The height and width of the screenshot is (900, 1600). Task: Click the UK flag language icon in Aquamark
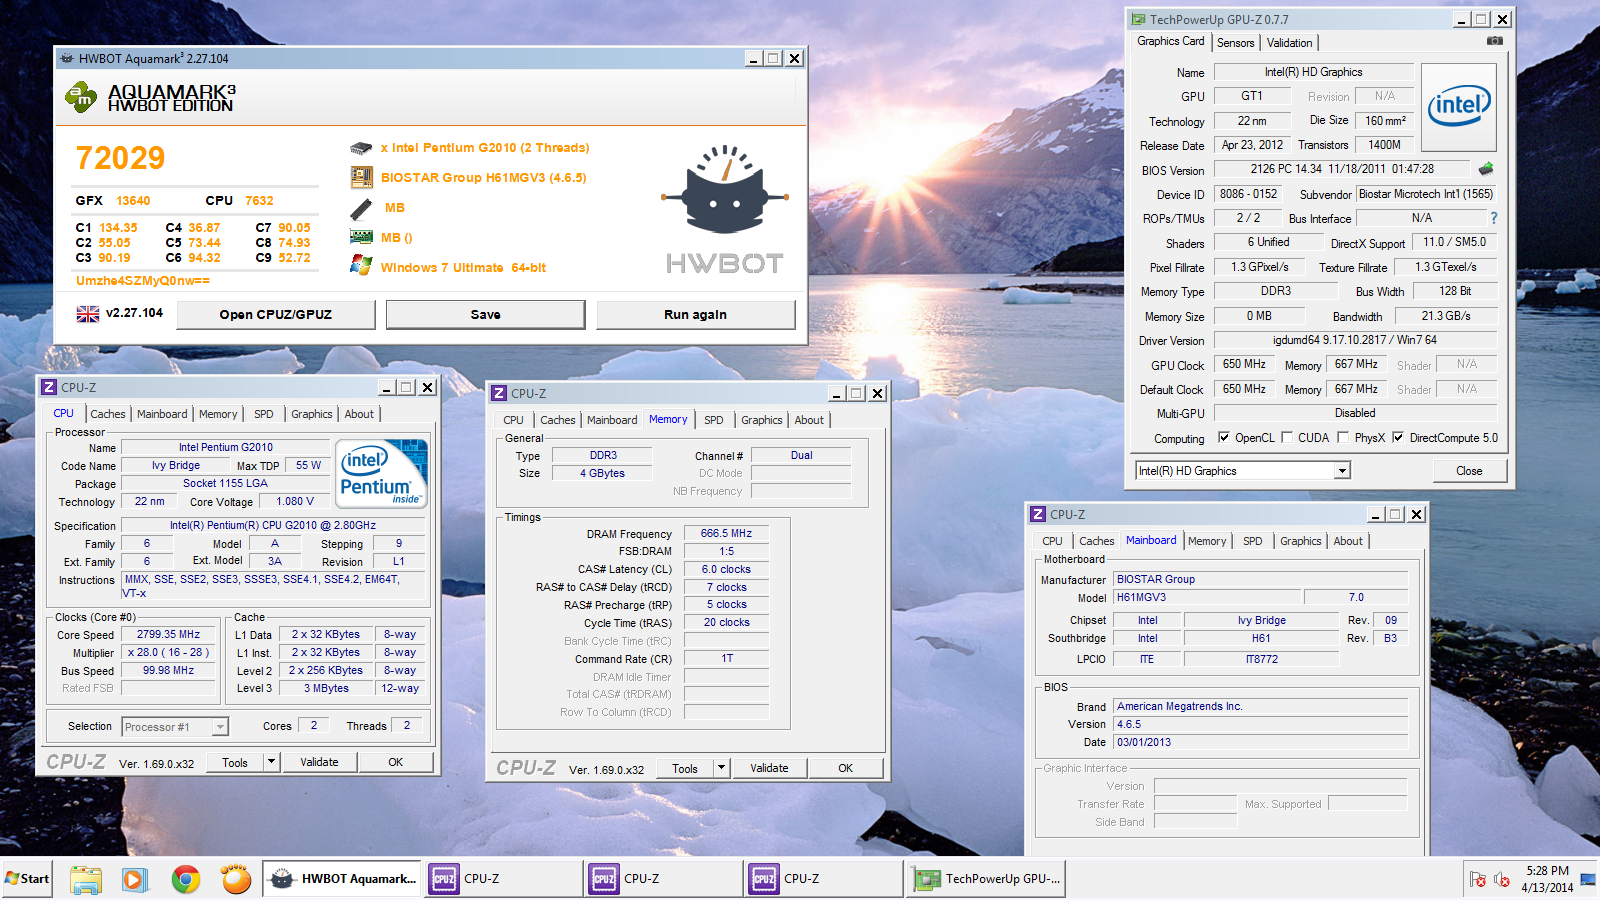[88, 314]
